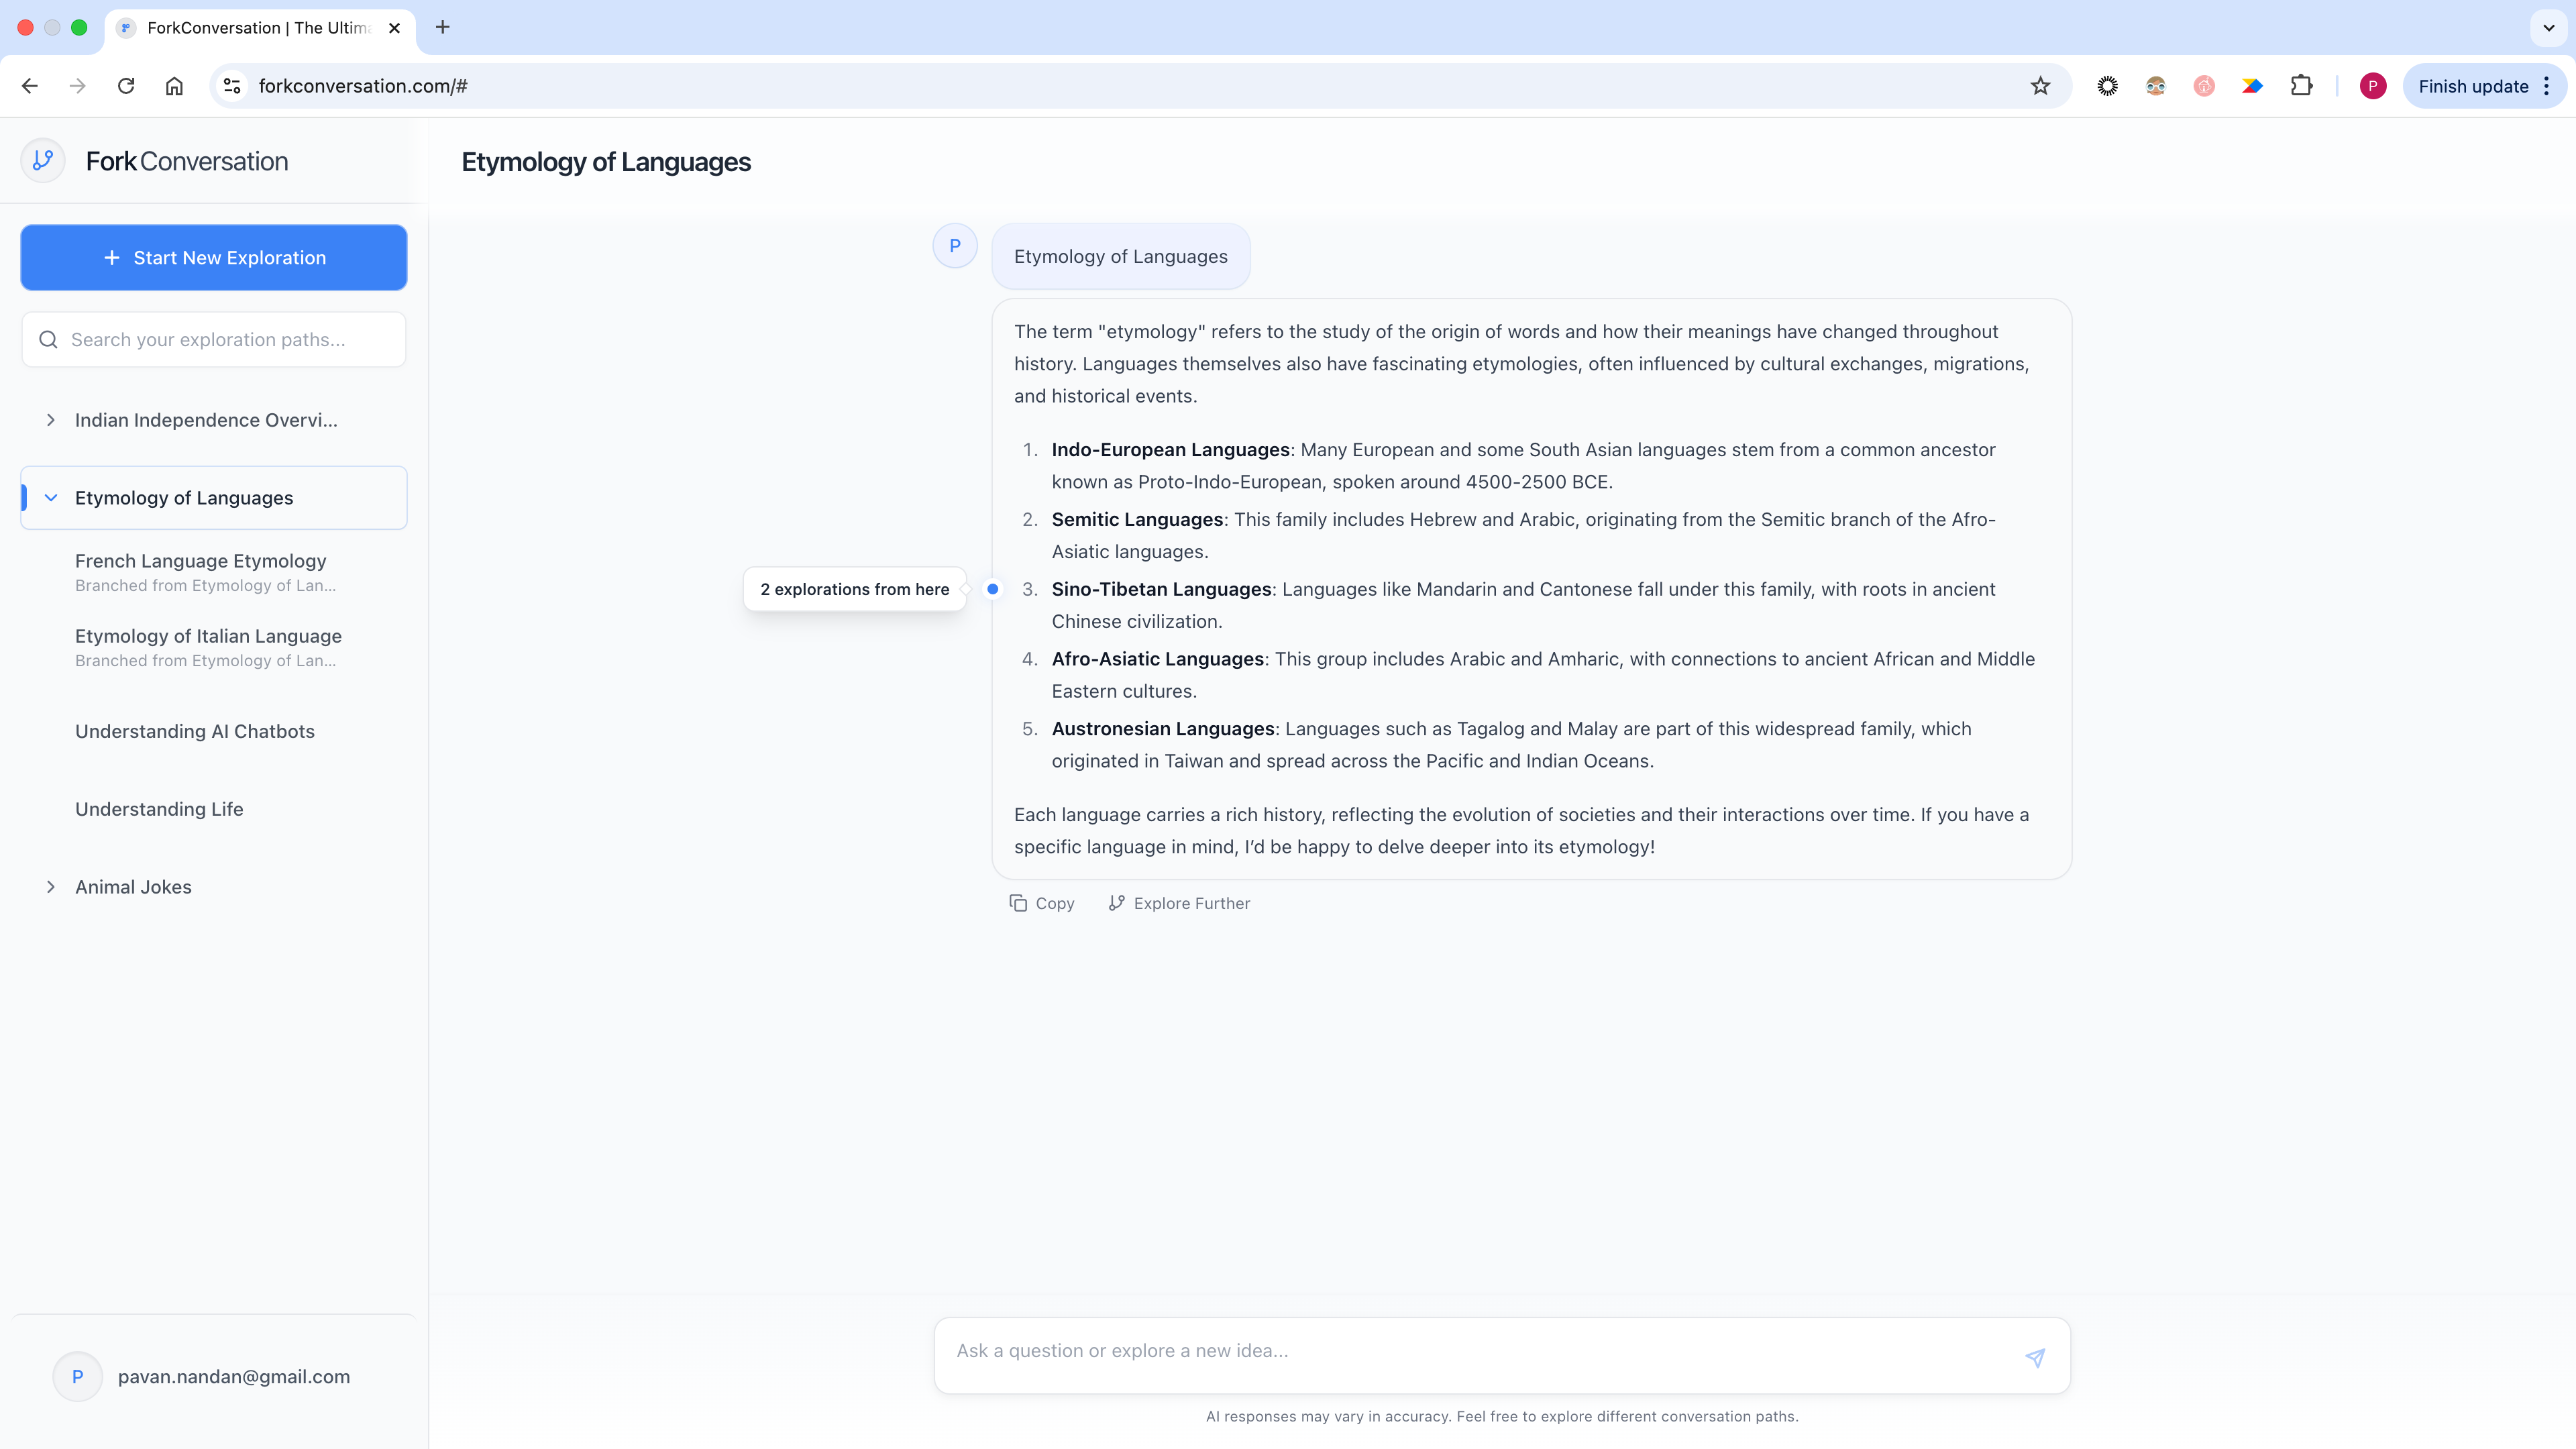Click the blue branch point dot
This screenshot has height=1449, width=2576.
pyautogui.click(x=992, y=589)
